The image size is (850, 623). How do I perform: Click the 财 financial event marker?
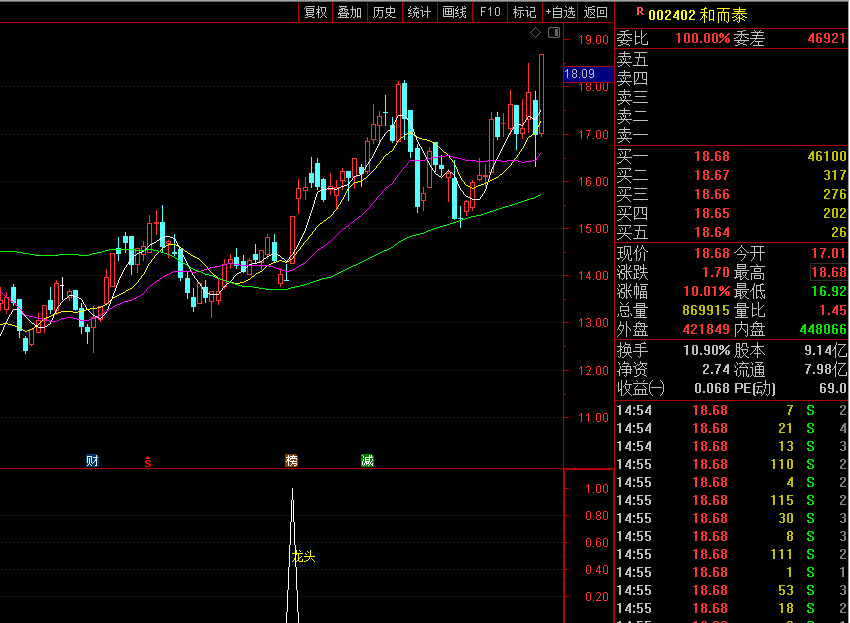[x=92, y=461]
